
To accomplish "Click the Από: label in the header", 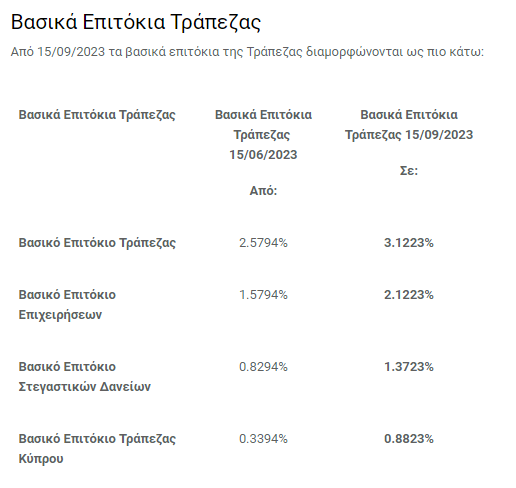I will pos(263,191).
